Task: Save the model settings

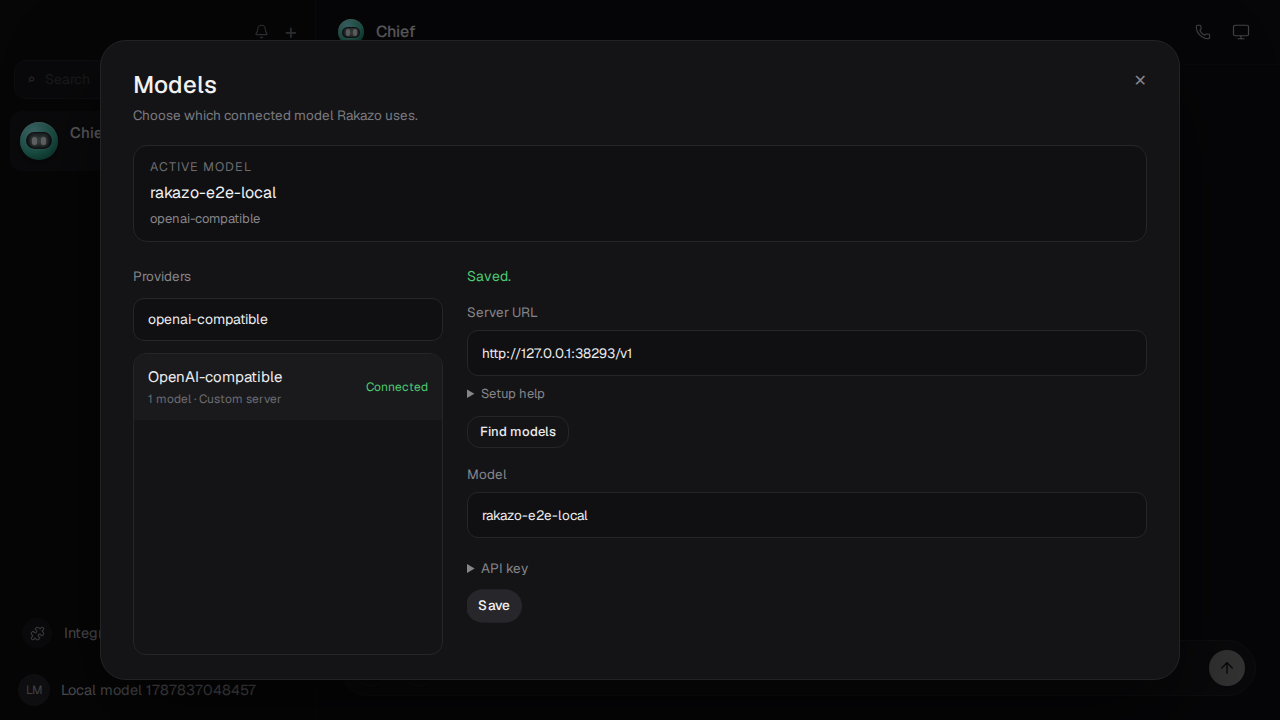Action: (494, 606)
